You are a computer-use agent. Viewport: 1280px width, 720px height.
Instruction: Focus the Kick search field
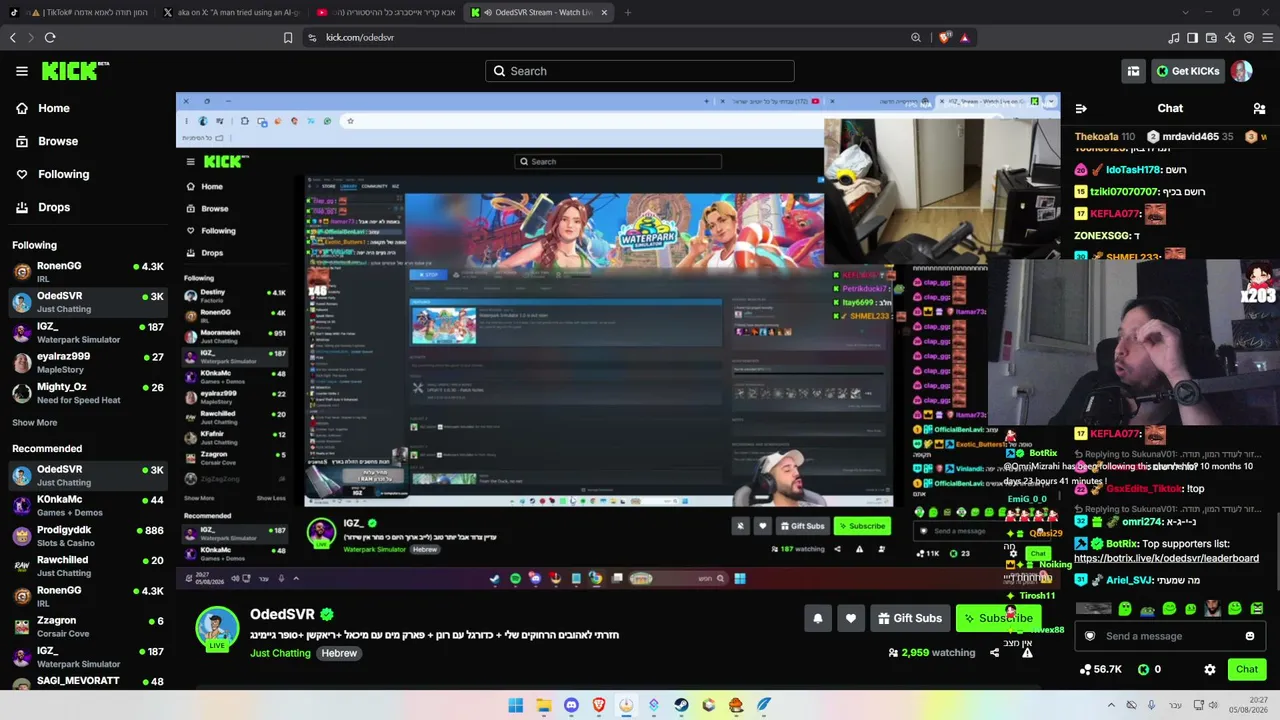coord(640,71)
